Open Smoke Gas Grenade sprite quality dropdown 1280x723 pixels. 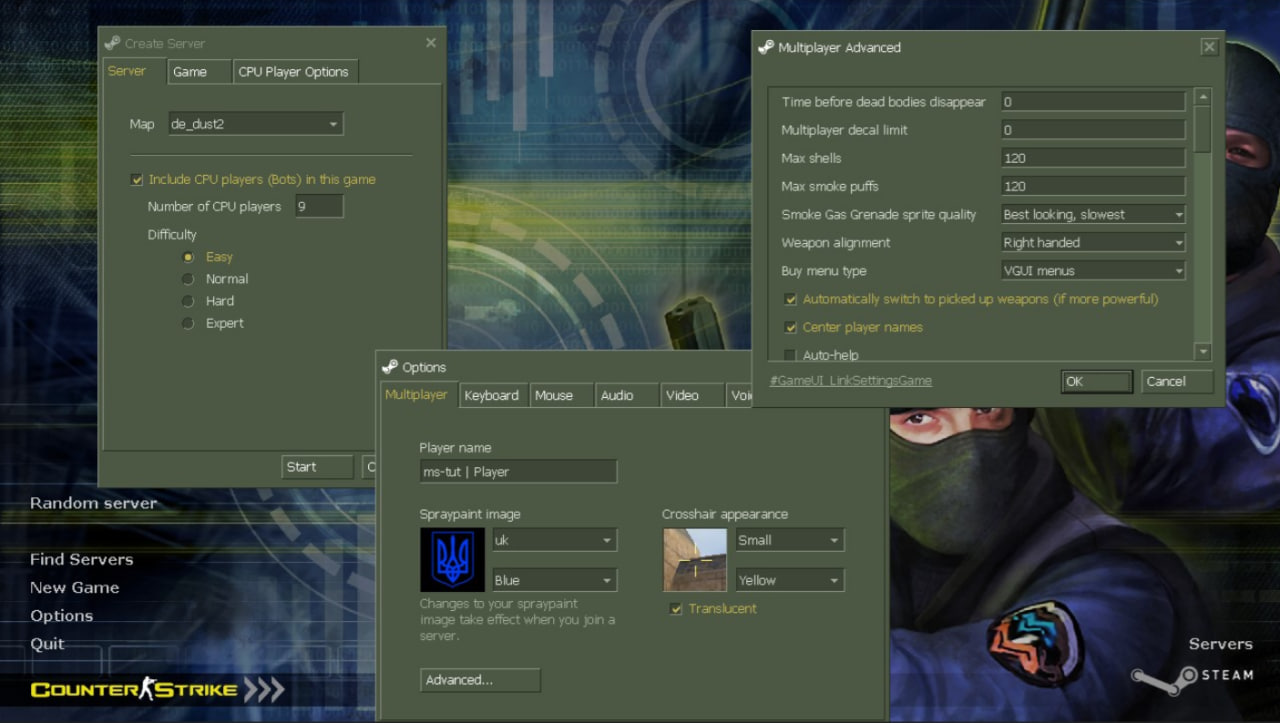pos(1093,214)
